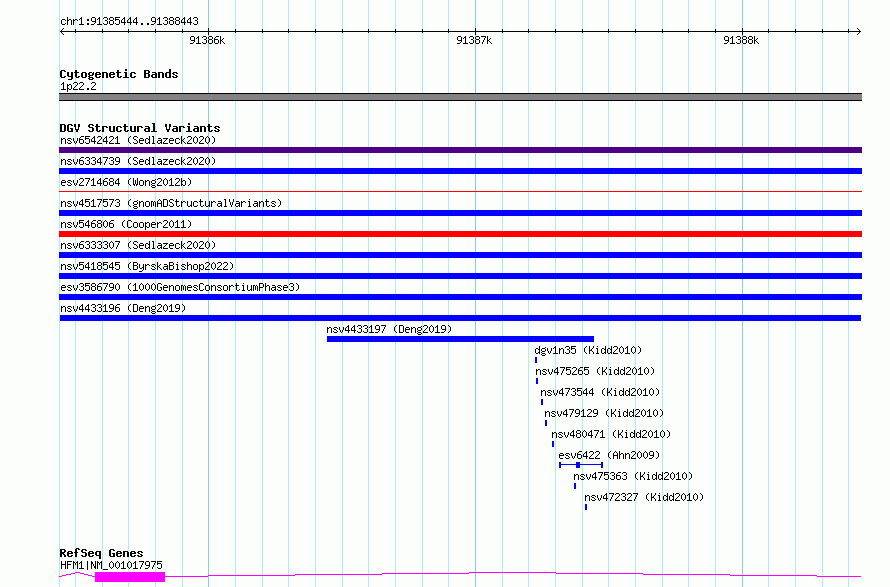Screen dimensions: 890x587
Task: Click the thick red nsv546806 variant bar
Action: (x=460, y=234)
